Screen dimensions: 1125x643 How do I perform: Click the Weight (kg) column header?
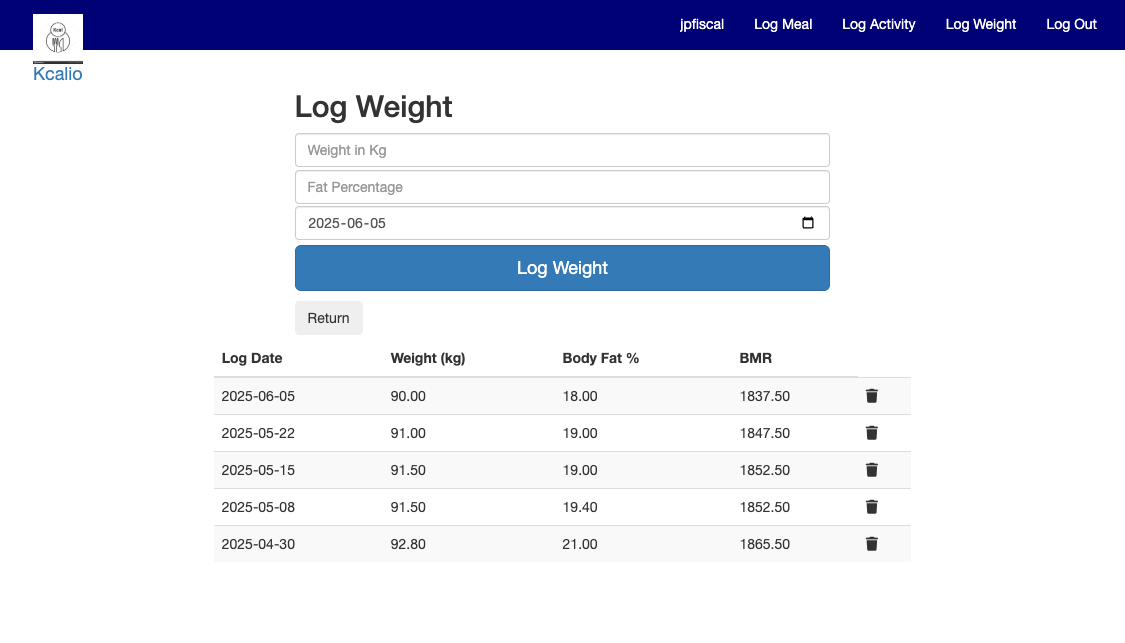pos(428,358)
